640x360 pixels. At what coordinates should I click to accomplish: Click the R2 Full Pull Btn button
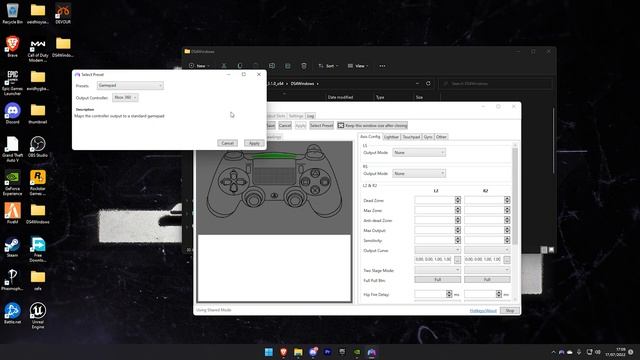(487, 280)
